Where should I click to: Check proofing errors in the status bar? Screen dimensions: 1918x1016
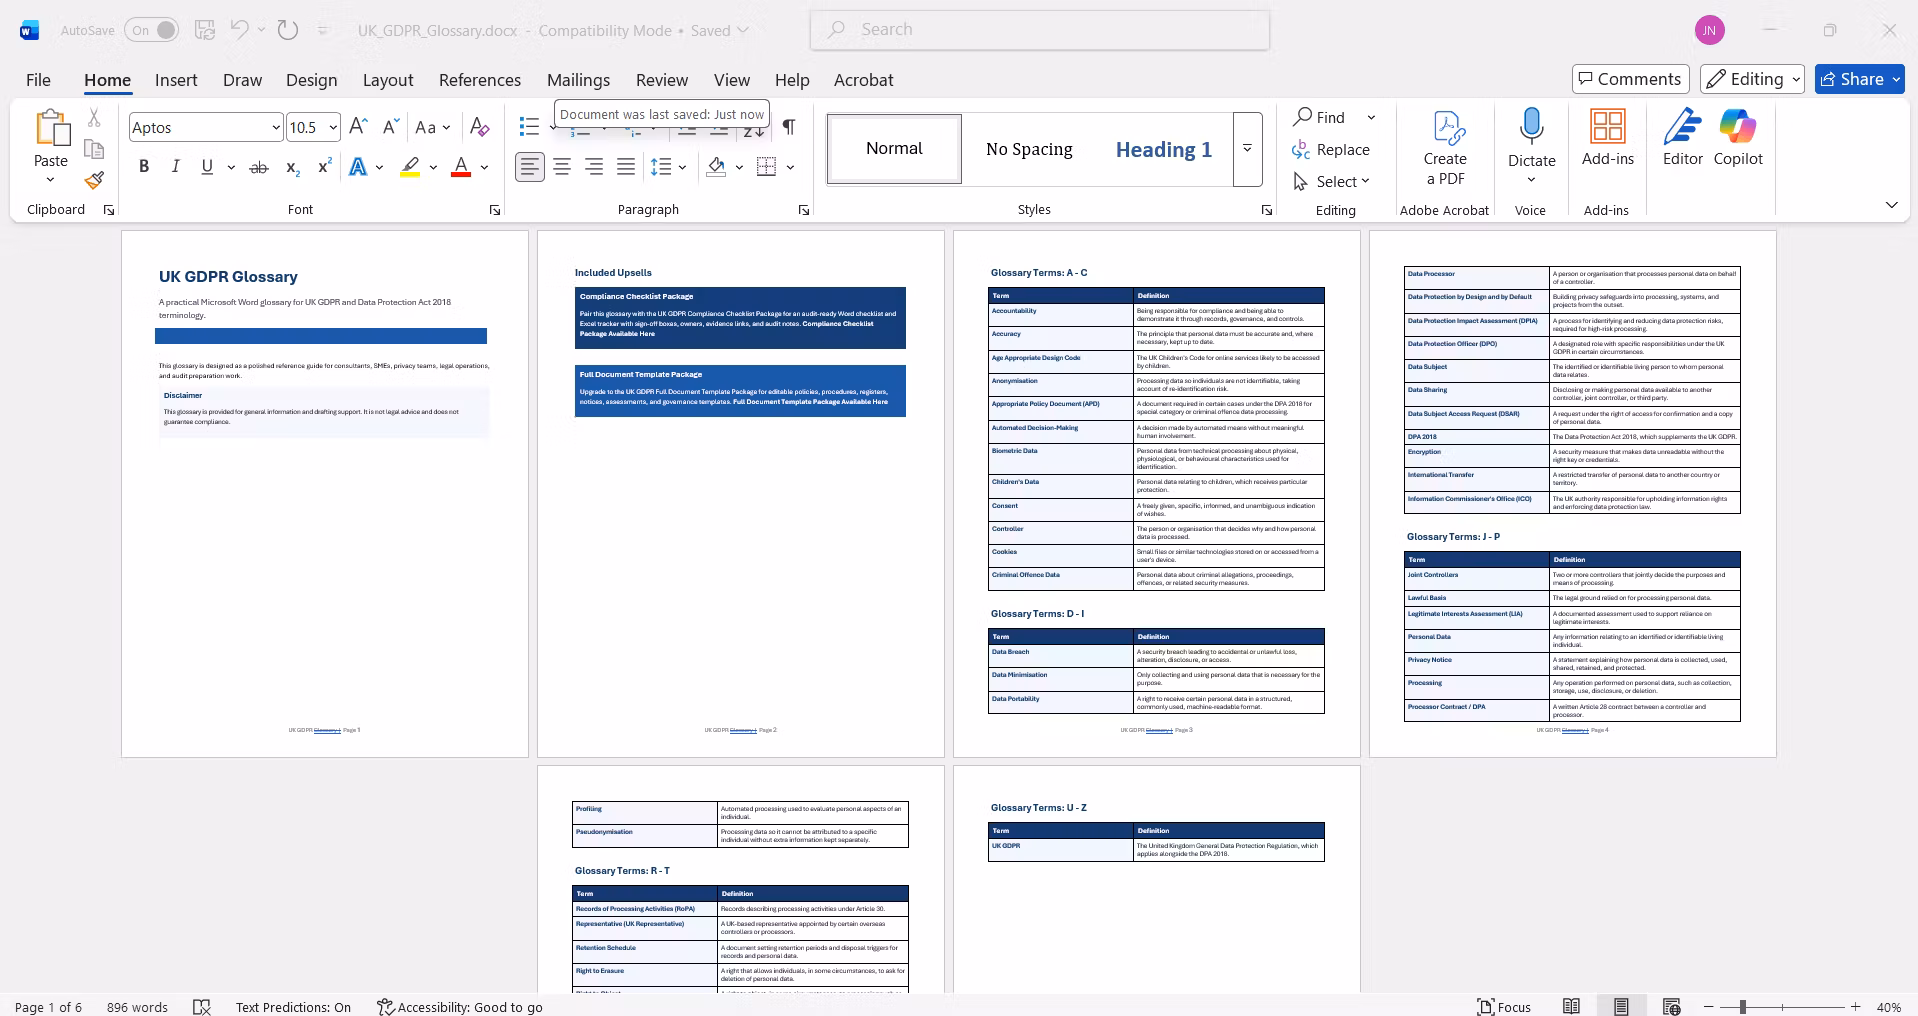coord(202,1007)
